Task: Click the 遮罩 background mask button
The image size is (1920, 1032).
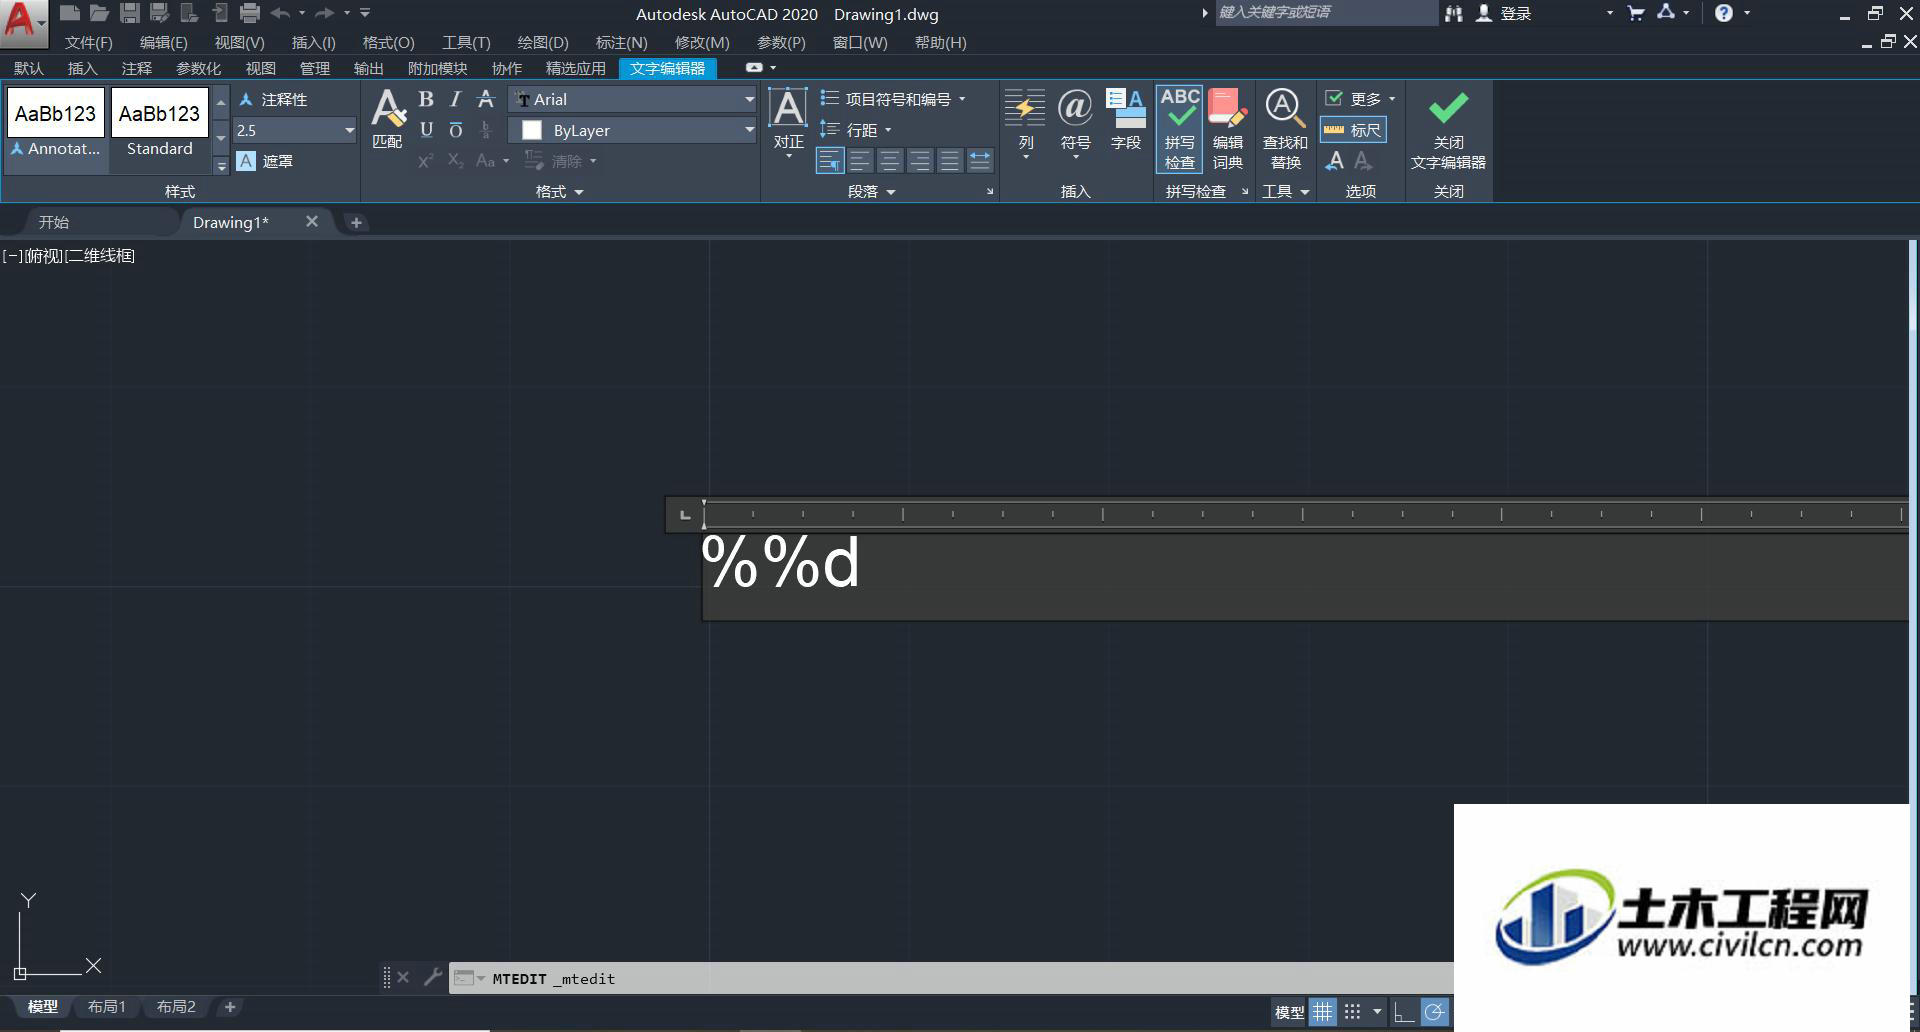Action: [x=265, y=161]
